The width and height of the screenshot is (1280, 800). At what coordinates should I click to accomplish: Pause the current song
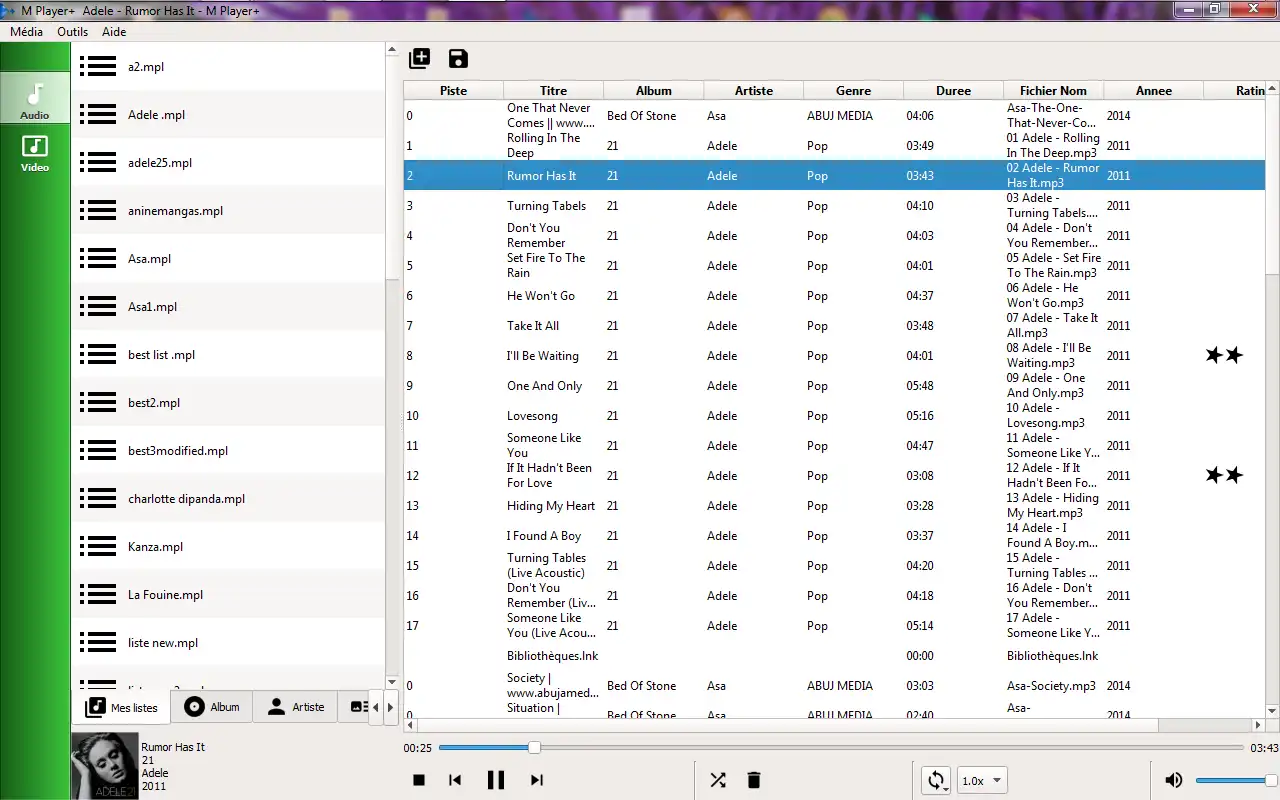click(x=496, y=780)
